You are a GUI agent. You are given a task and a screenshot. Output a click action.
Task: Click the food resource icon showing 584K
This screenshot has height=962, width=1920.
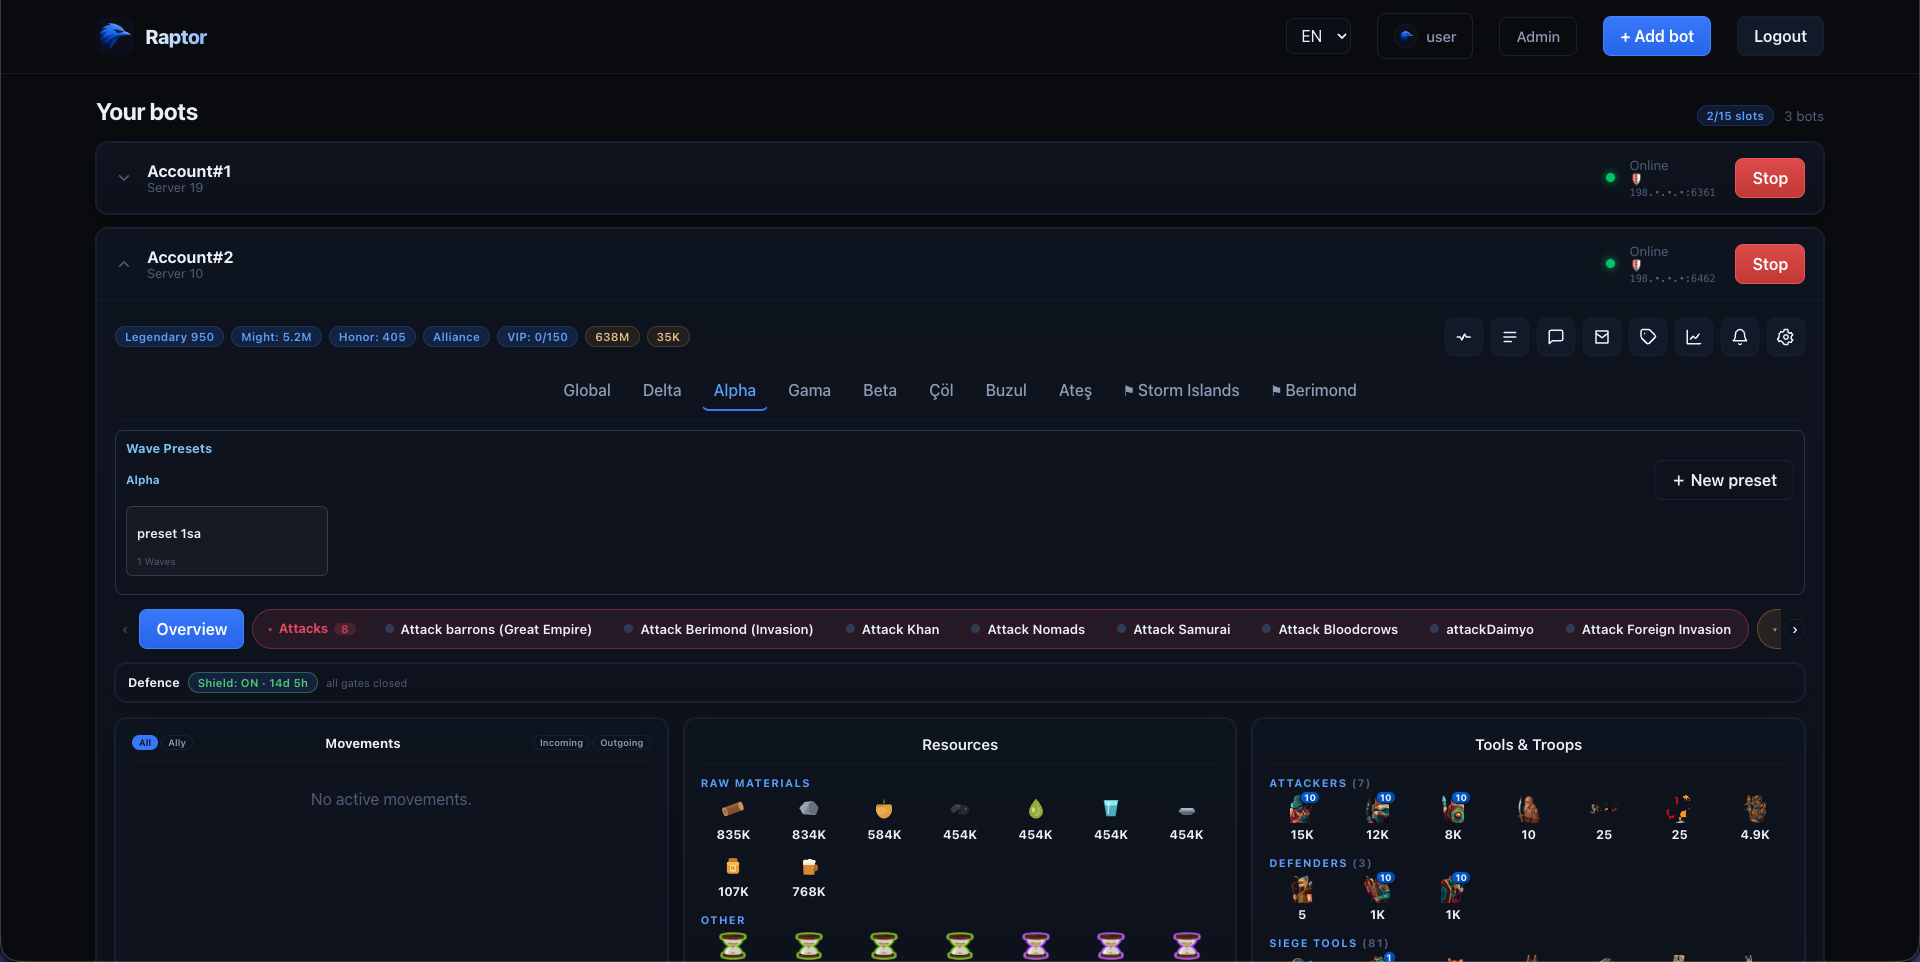click(x=884, y=809)
